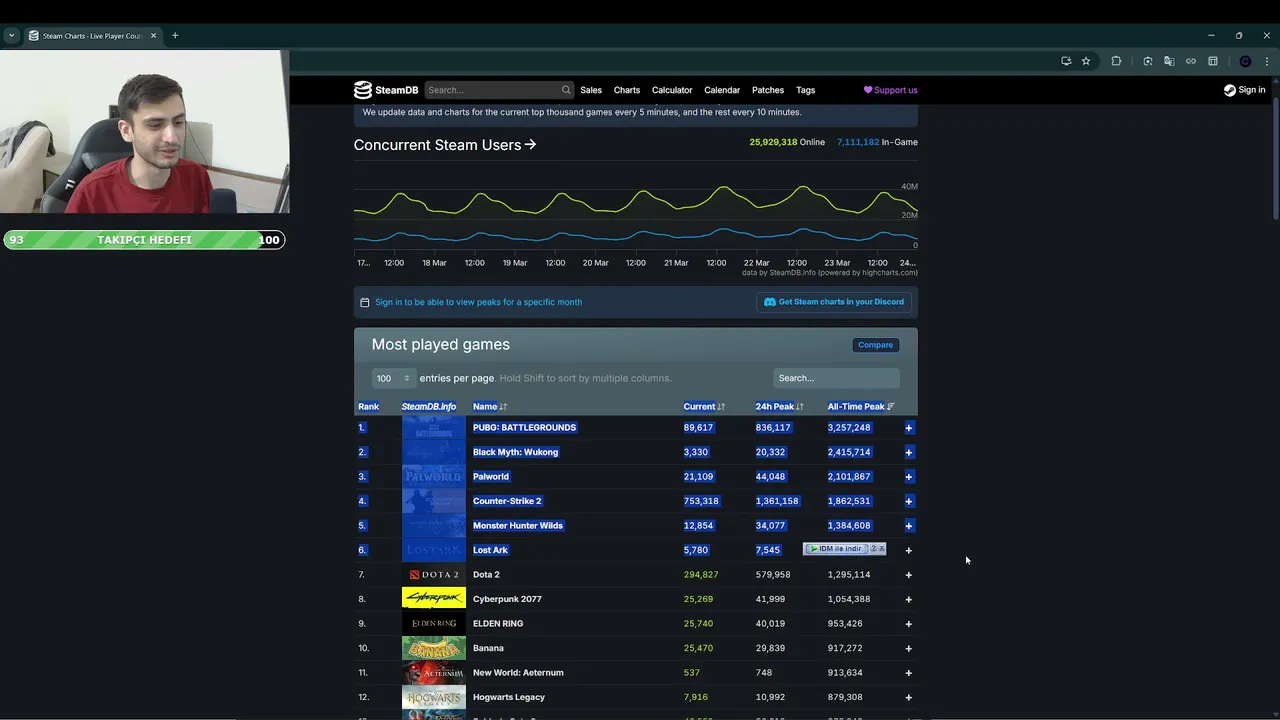This screenshot has height=720, width=1280.
Task: Click the SteamDB logo in header
Action: coord(386,90)
